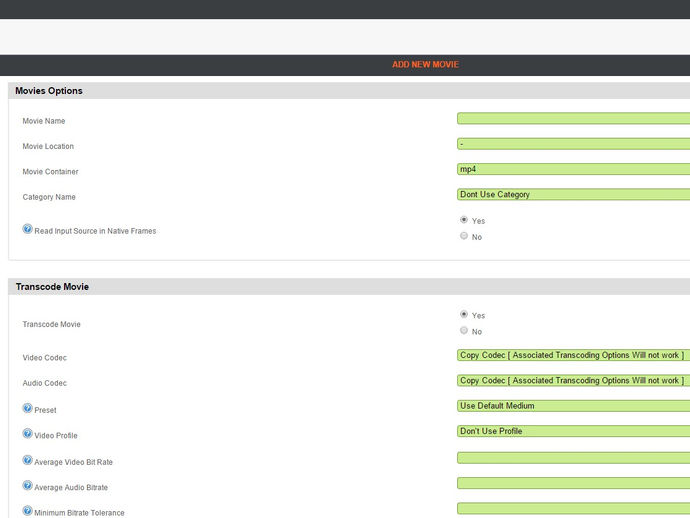Choose Yes for Transcode Movie
This screenshot has height=518, width=690.
pos(464,314)
